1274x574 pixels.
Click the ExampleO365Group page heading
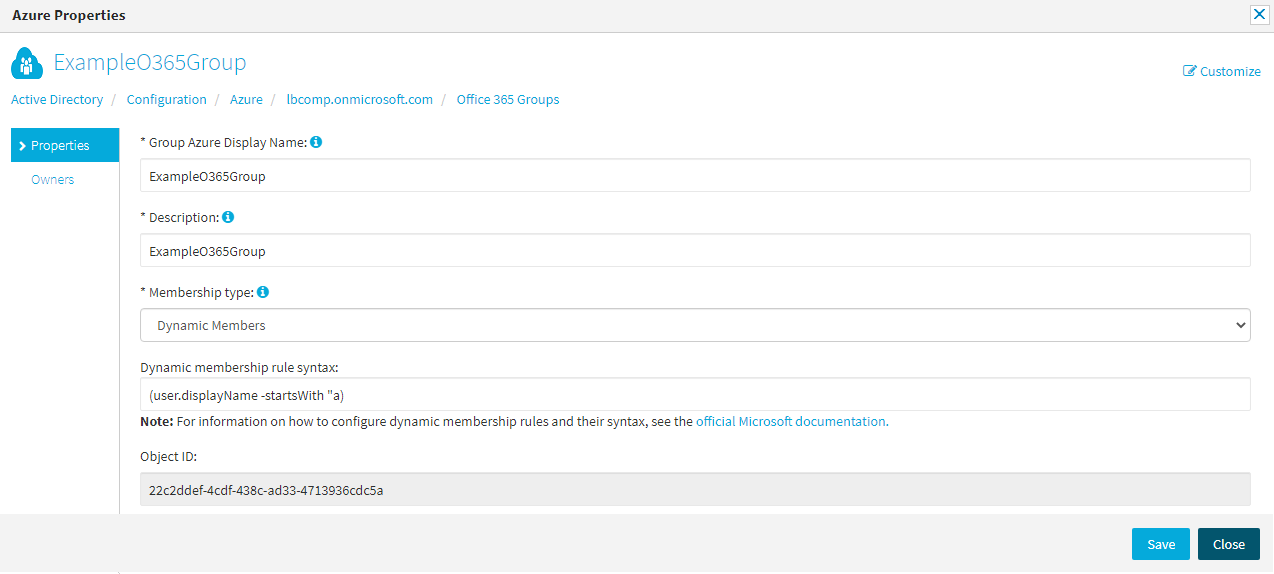pyautogui.click(x=150, y=62)
